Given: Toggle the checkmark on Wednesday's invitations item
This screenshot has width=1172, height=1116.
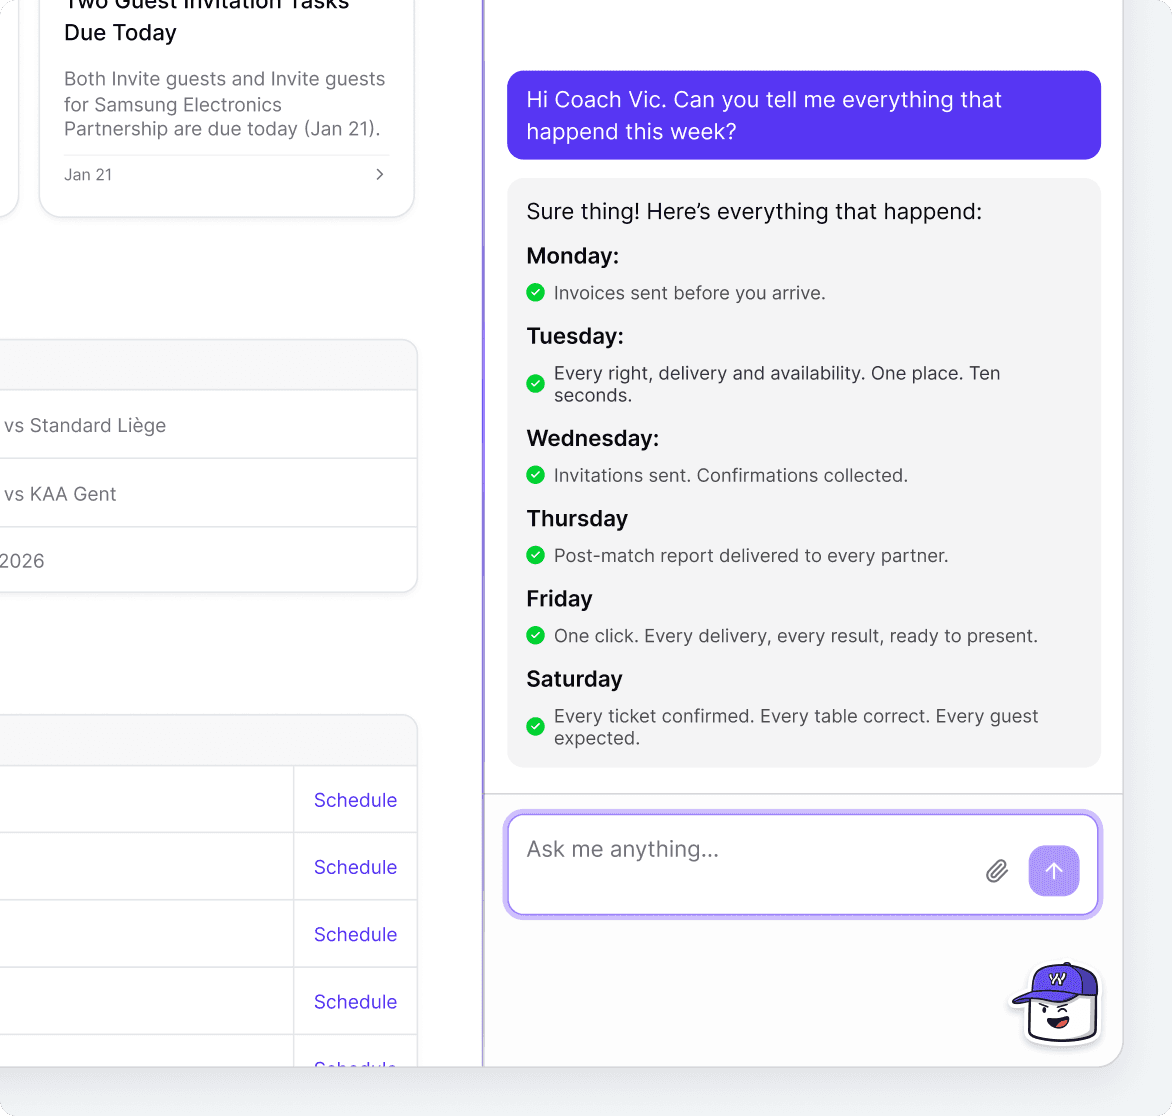Looking at the screenshot, I should 535,475.
